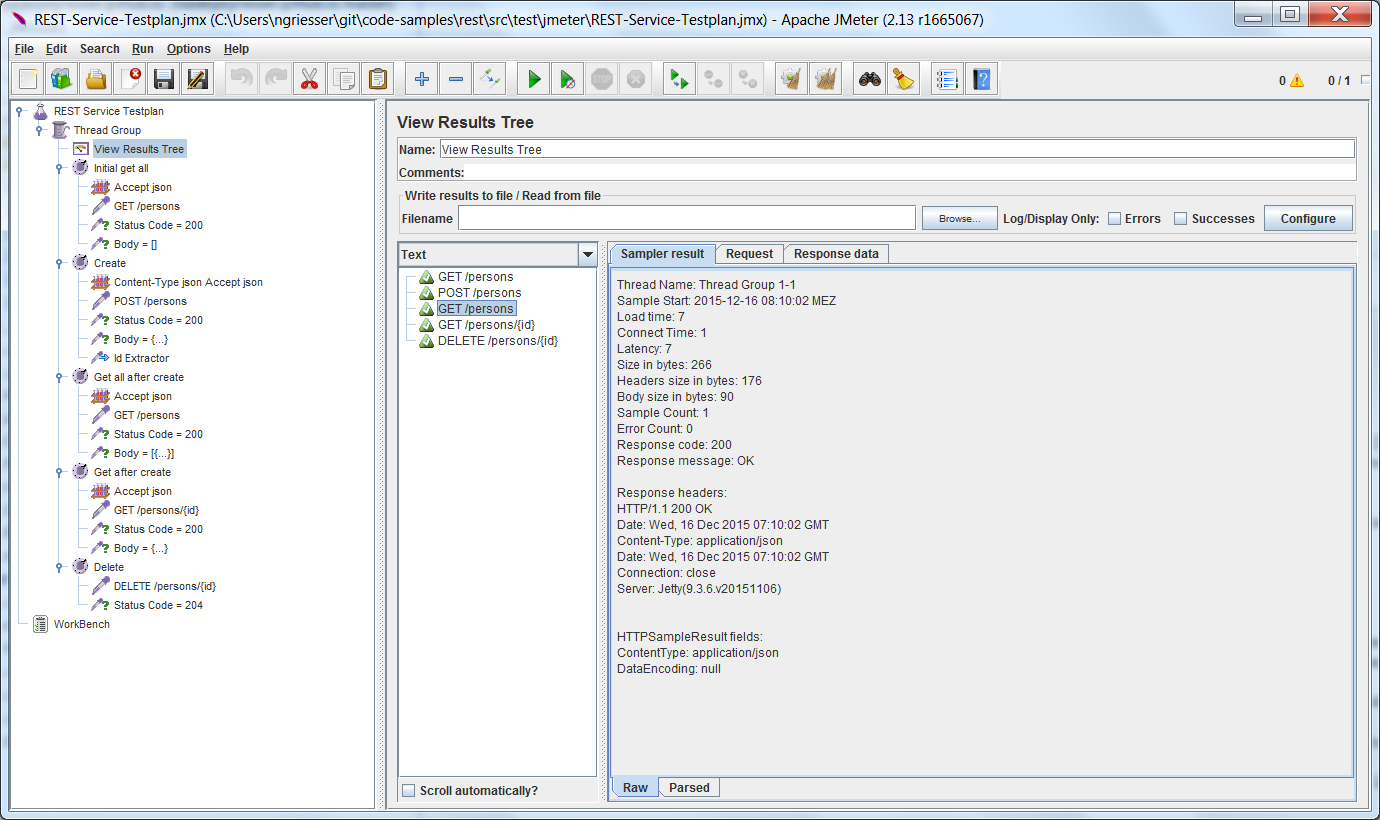Click Save test plan as icon

point(198,79)
